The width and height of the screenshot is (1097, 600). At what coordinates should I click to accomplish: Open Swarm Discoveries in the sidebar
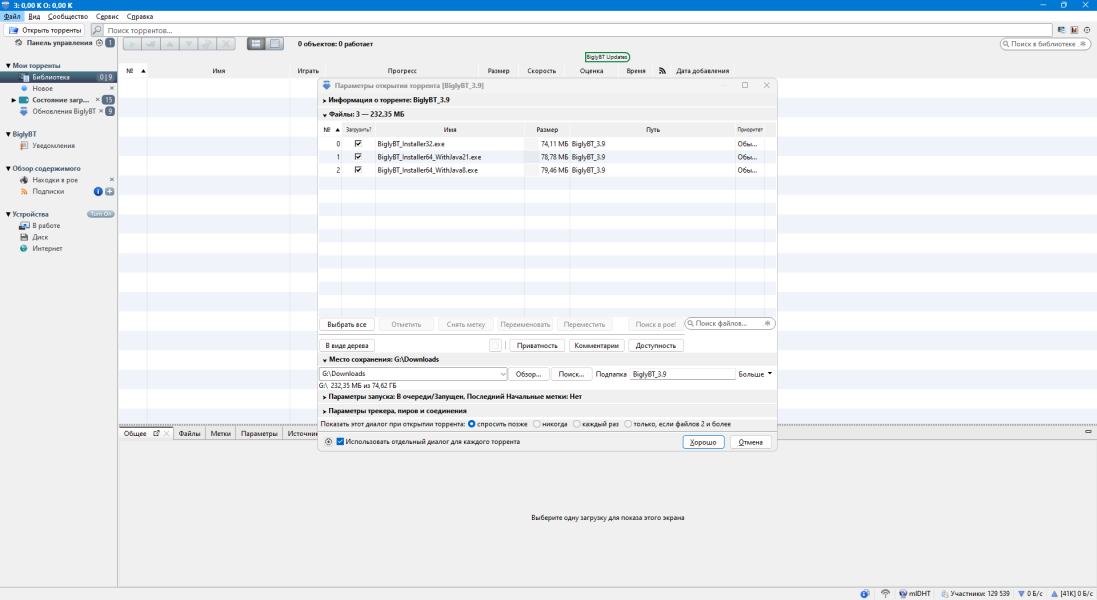54,179
